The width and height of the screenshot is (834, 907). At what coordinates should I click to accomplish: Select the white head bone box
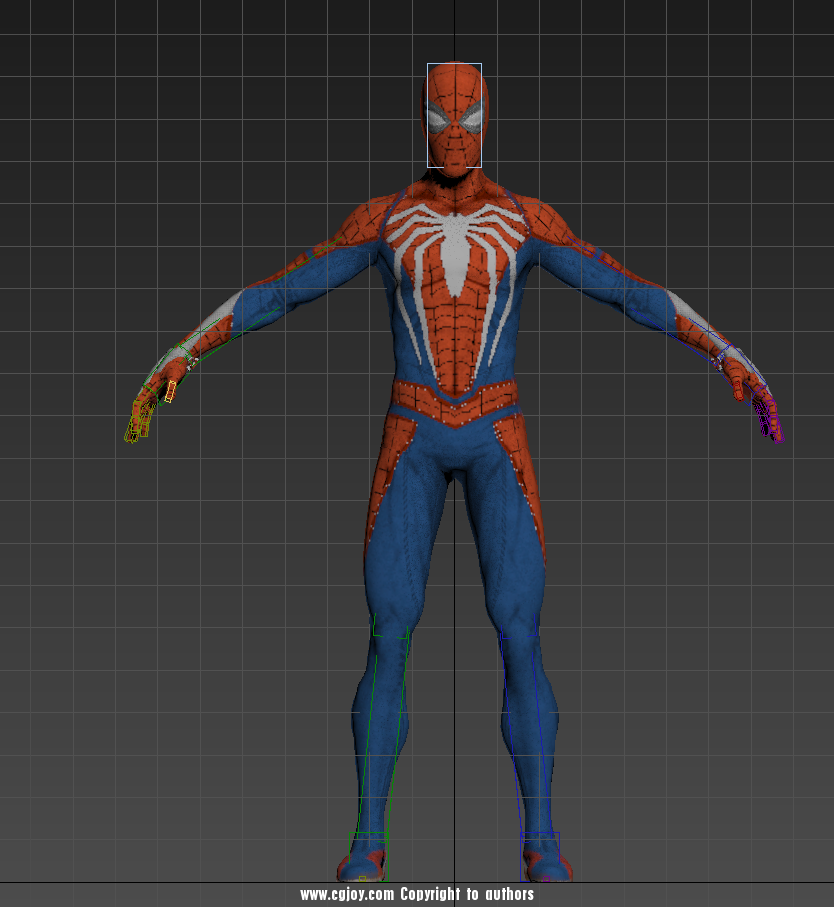coord(454,115)
